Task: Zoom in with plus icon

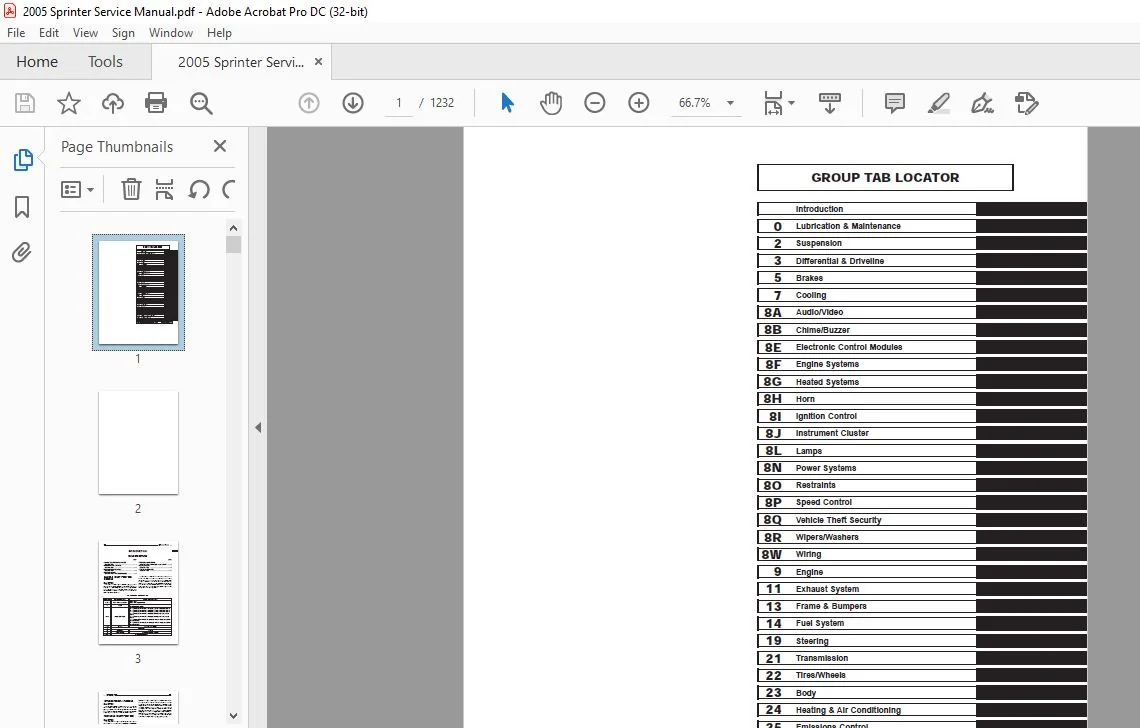Action: click(x=639, y=103)
